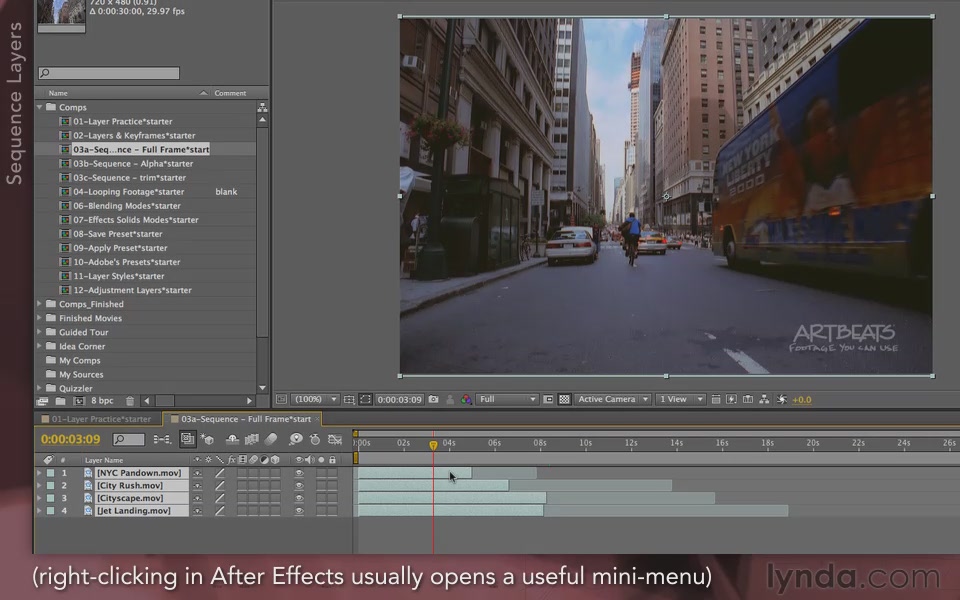Click Always Preview This View icon
This screenshot has height=600, width=960.
click(281, 399)
